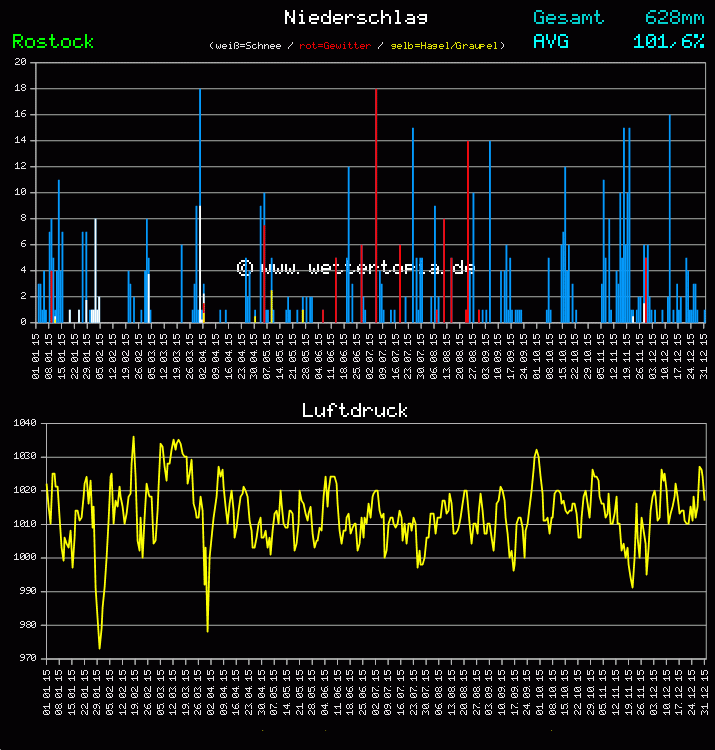Click the 628mm total precipitation value
Screen dimensions: 715x750
(674, 17)
